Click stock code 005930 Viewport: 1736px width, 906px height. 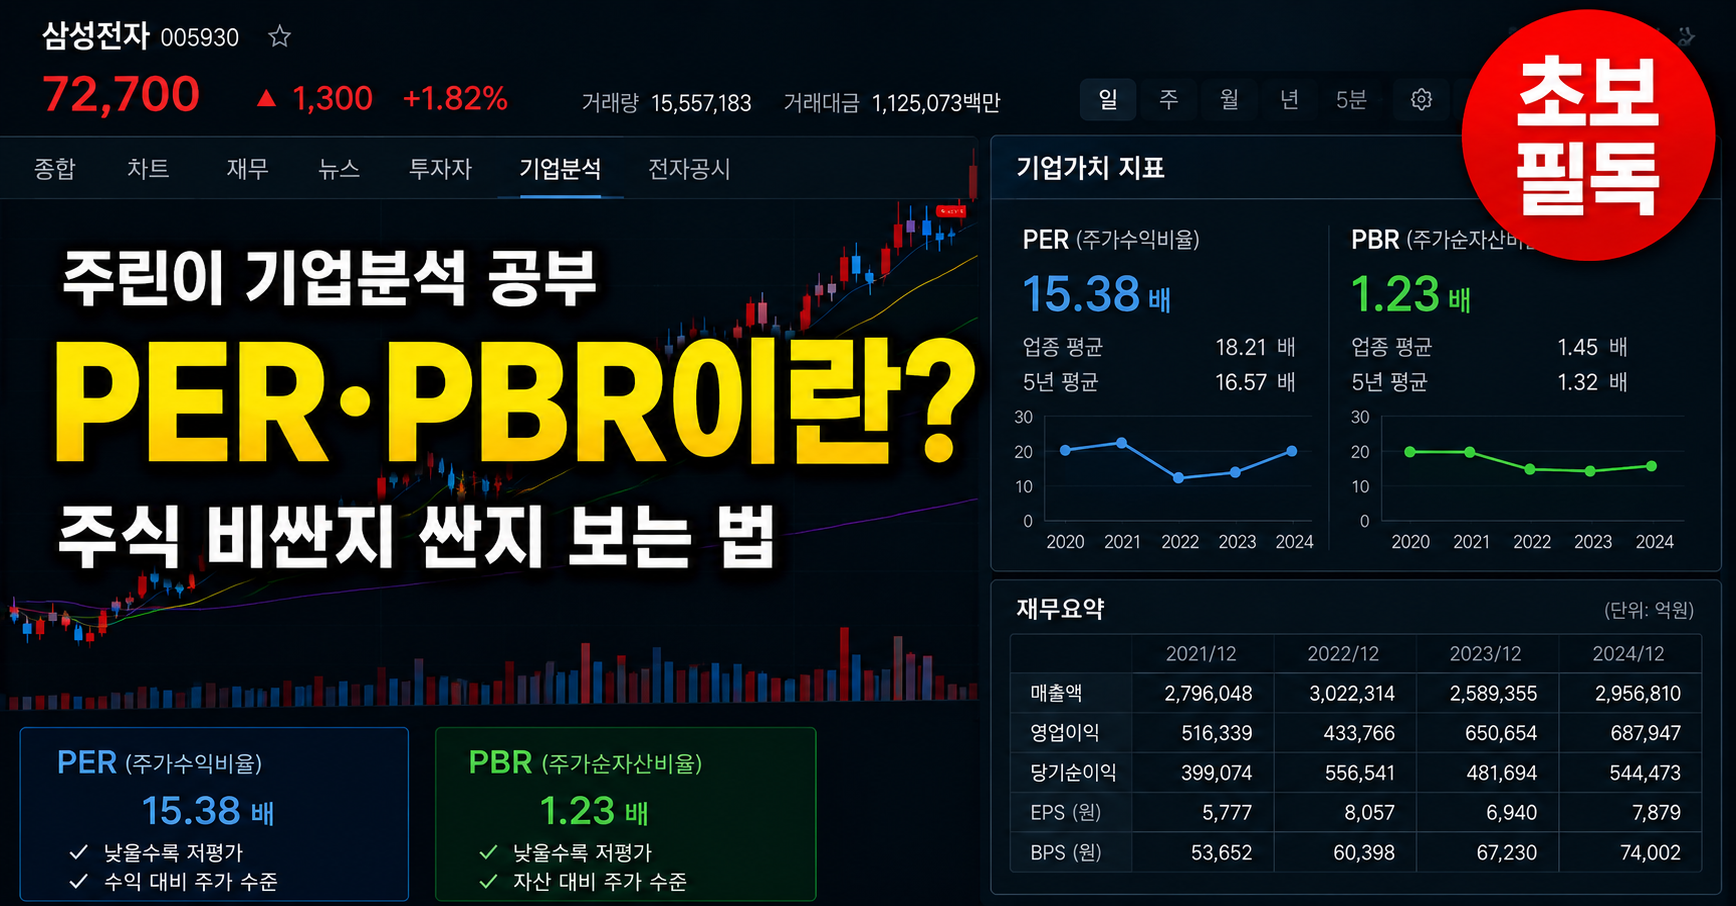point(200,38)
